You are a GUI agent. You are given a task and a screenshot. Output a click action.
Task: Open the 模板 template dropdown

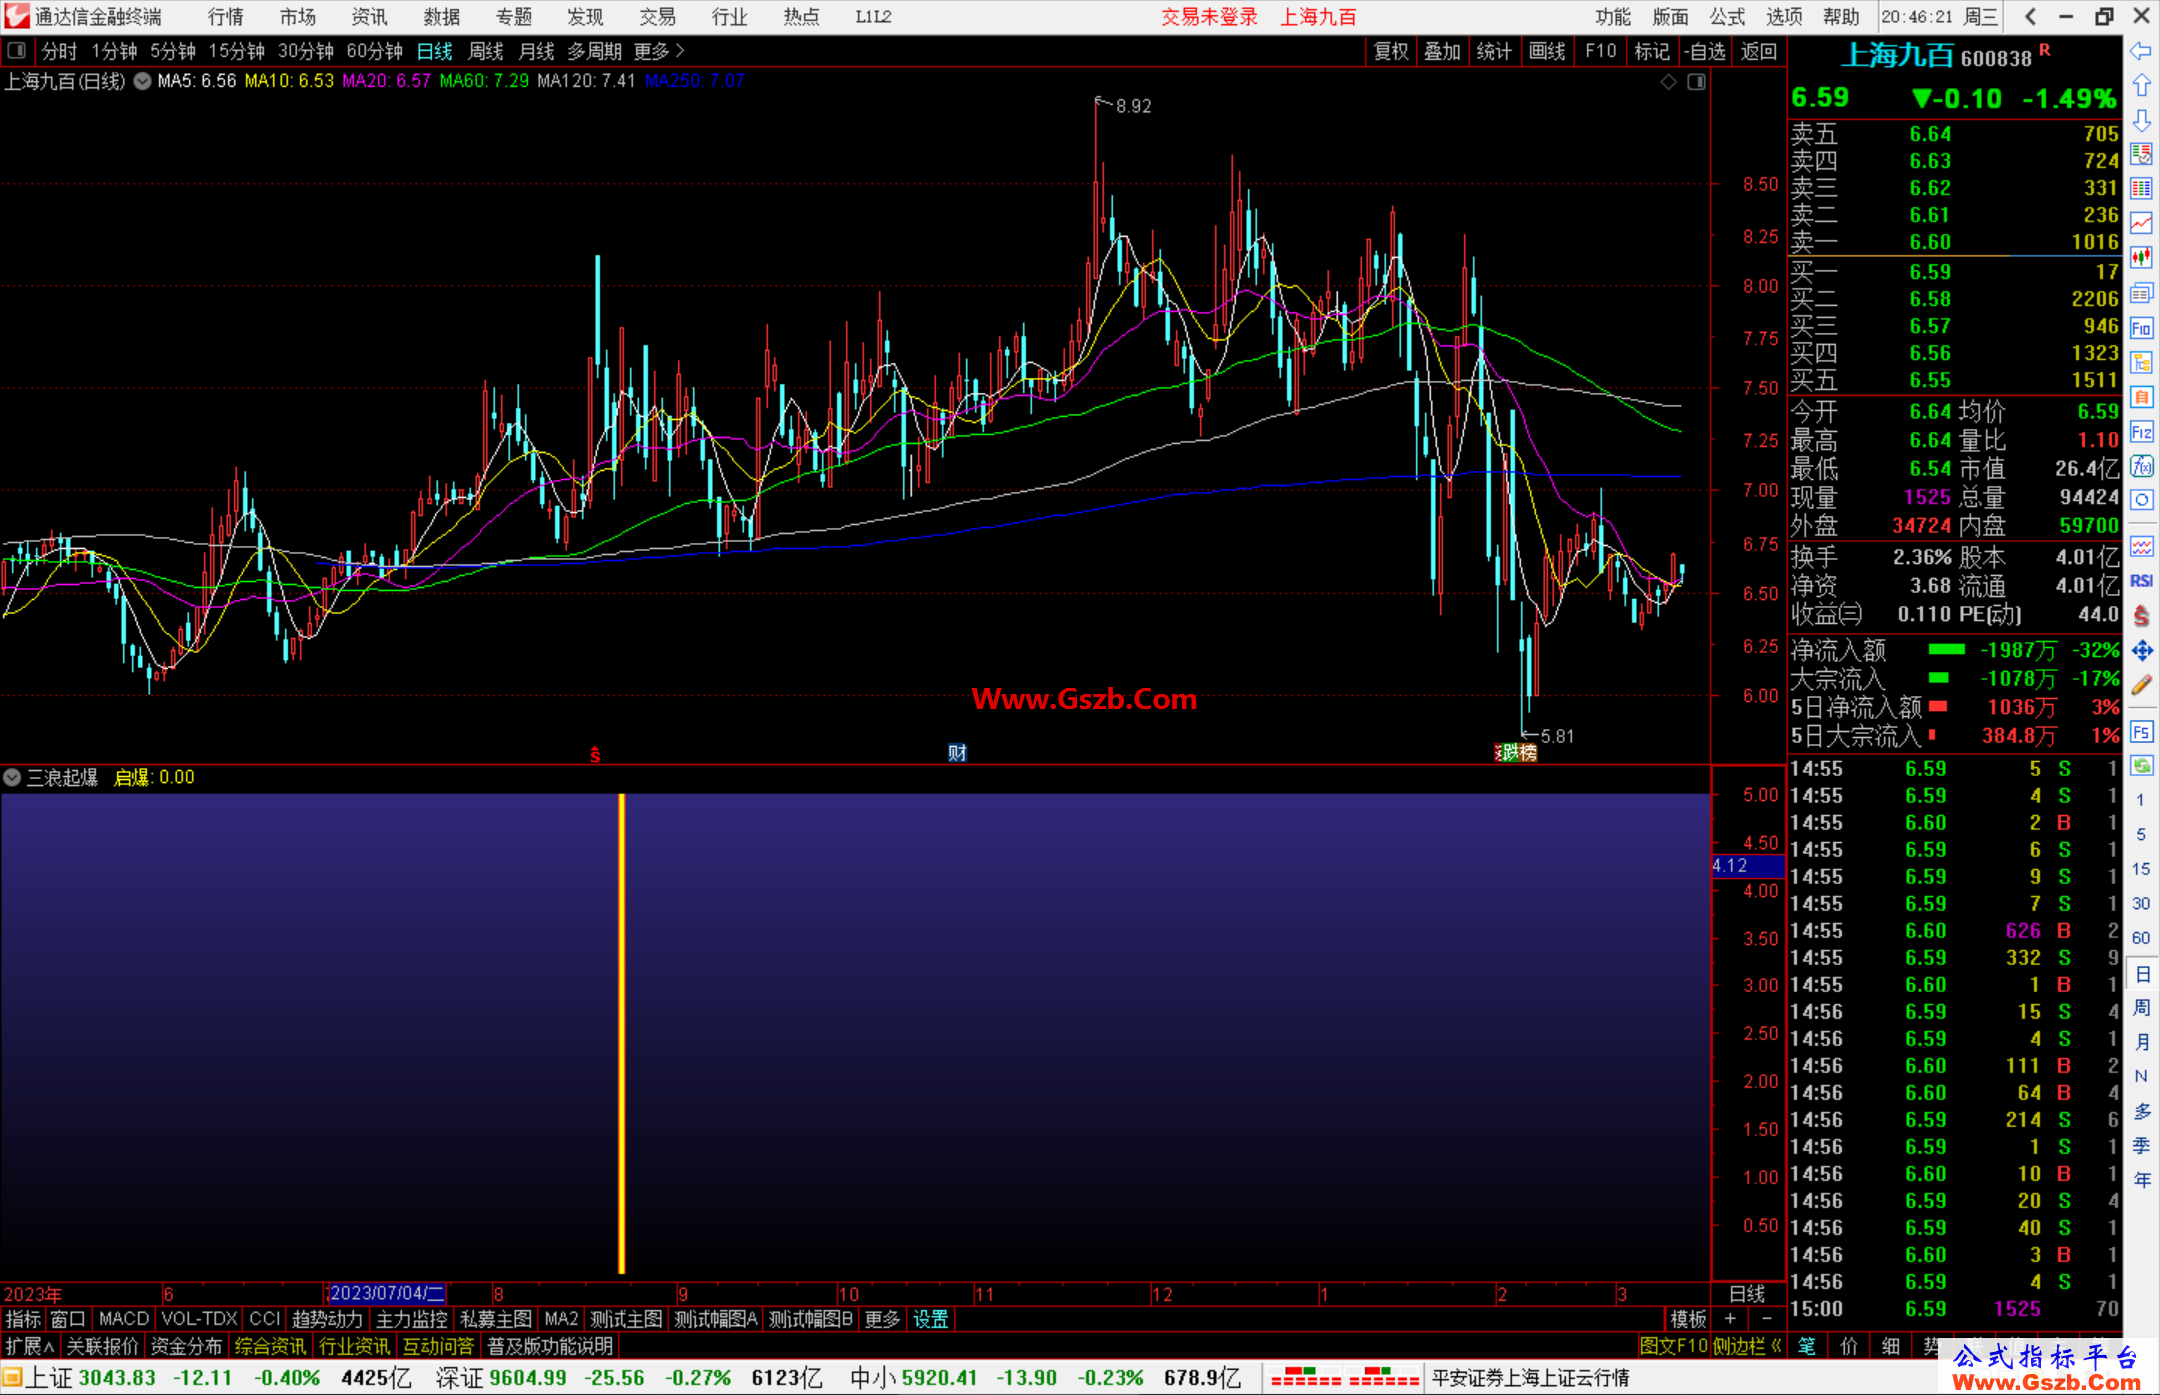[x=1689, y=1319]
